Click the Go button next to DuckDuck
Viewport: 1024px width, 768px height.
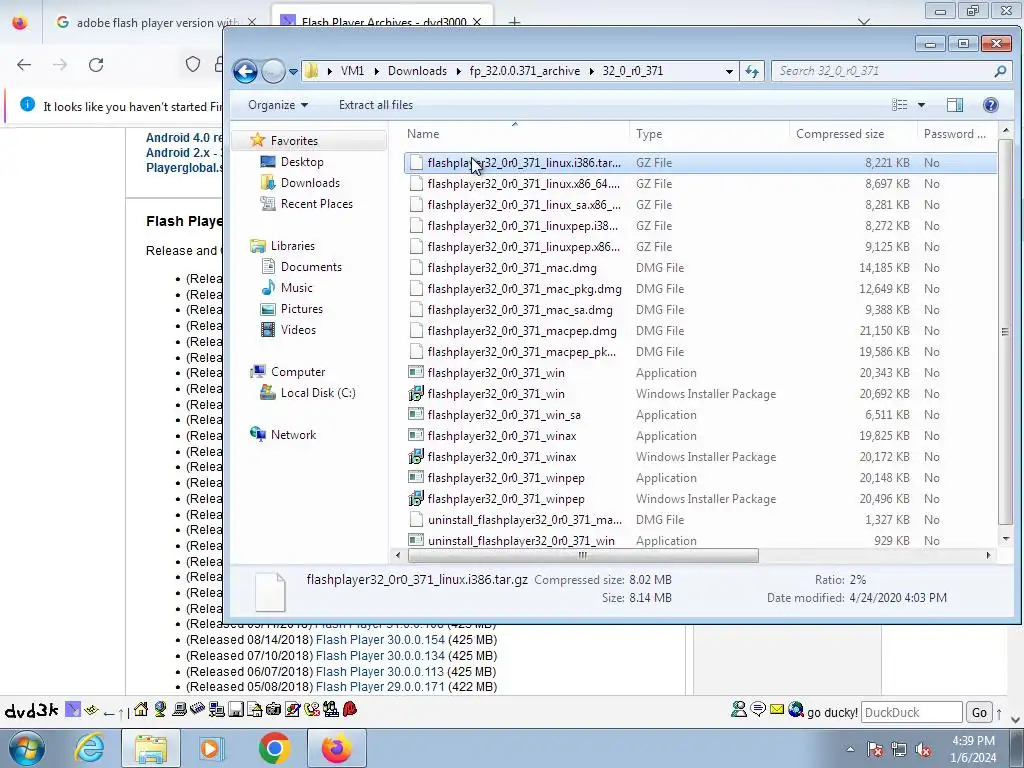click(x=979, y=712)
